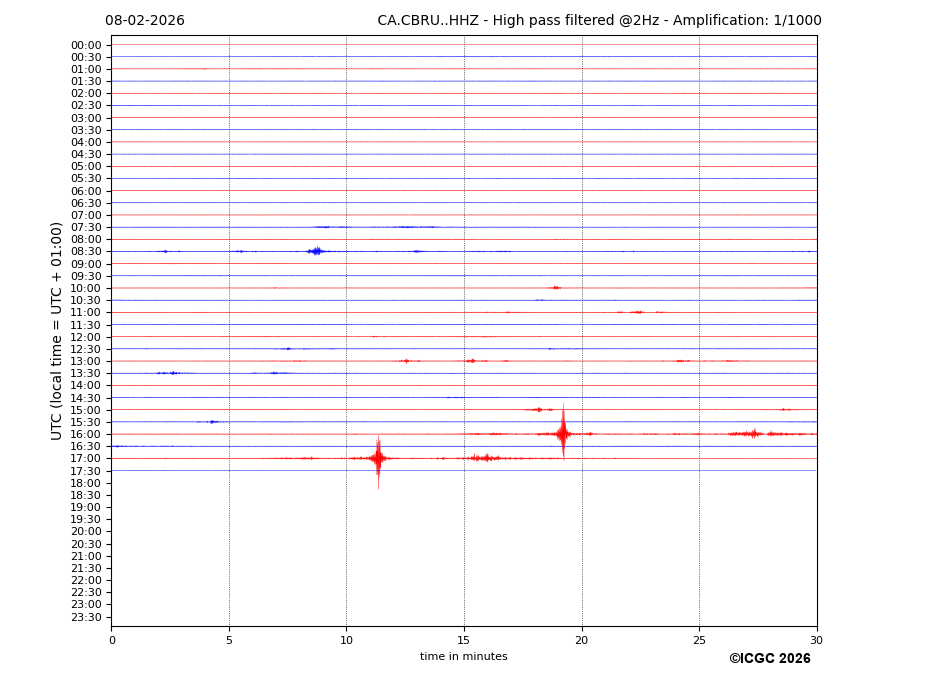Click the UTC local time axis label
The height and width of the screenshot is (696, 927).
click(57, 331)
